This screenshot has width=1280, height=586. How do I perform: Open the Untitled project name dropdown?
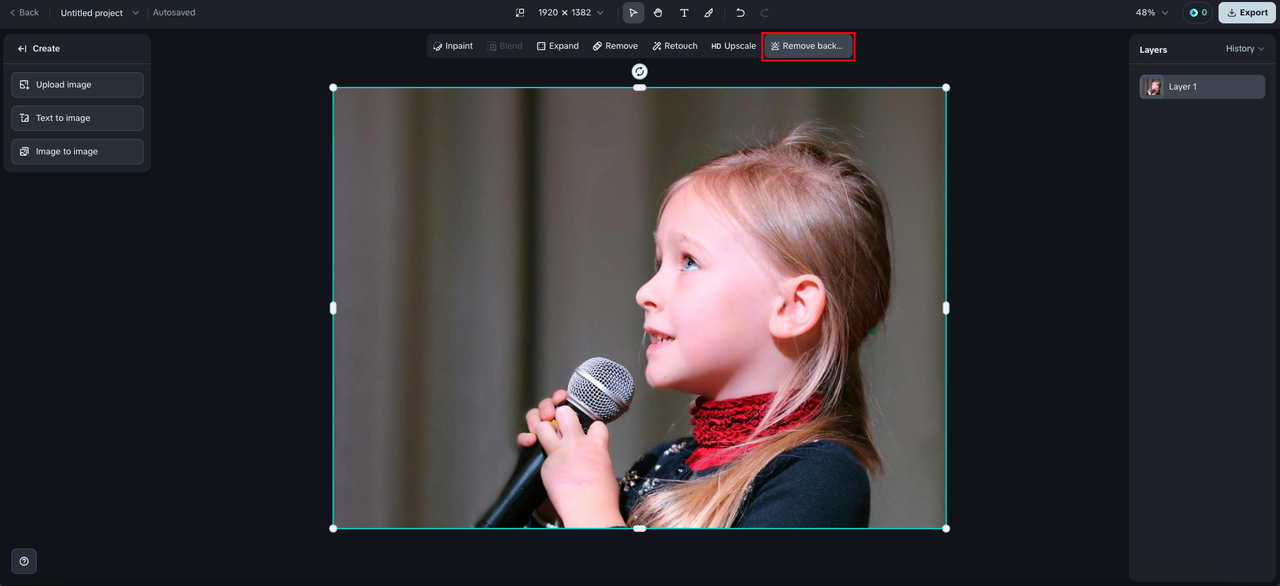coord(100,13)
